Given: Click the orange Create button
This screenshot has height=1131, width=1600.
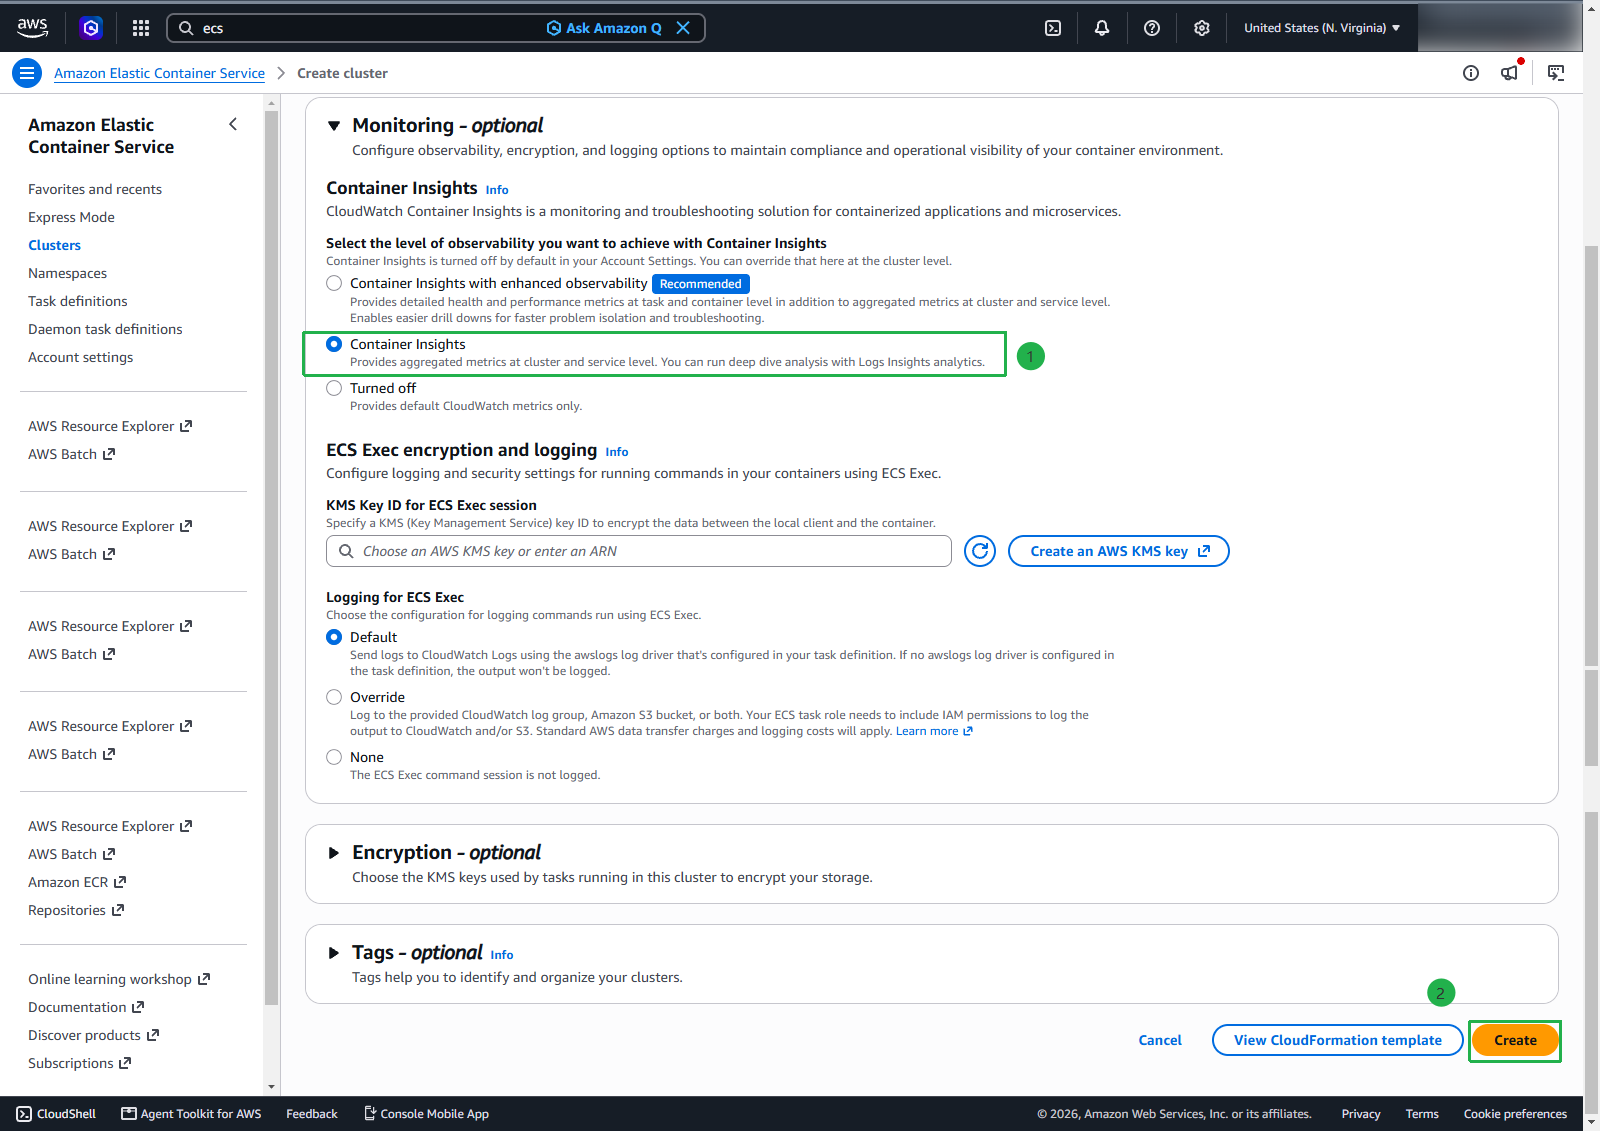Looking at the screenshot, I should point(1515,1040).
